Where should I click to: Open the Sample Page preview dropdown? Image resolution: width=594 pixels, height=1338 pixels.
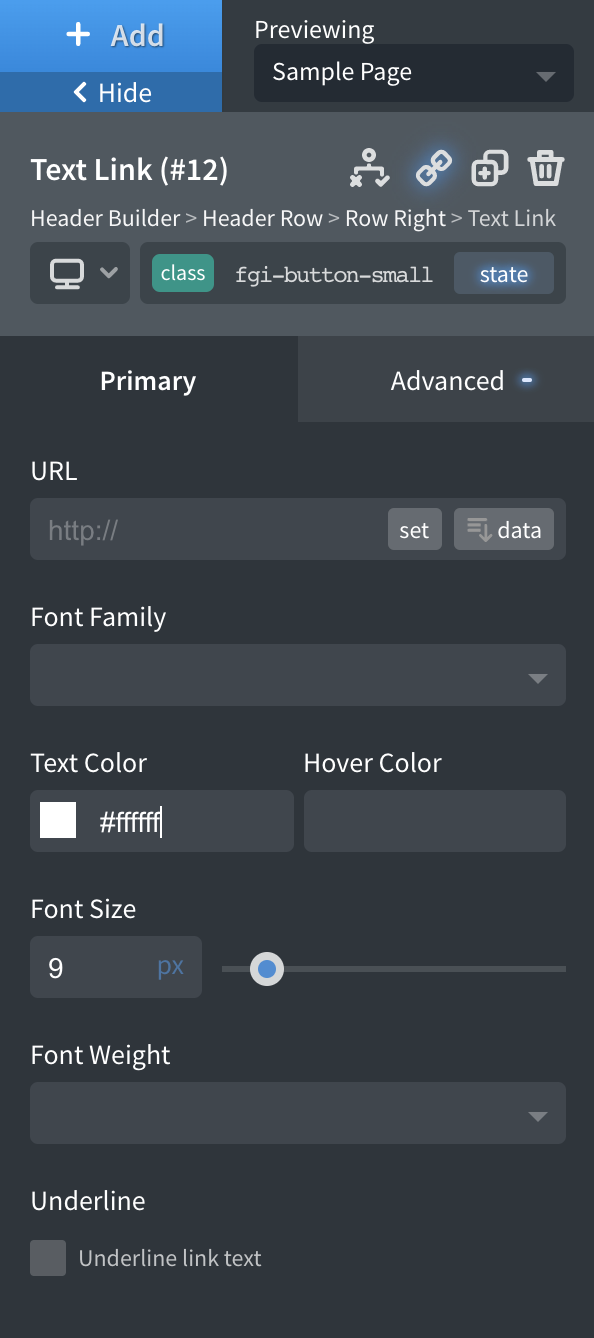(413, 72)
